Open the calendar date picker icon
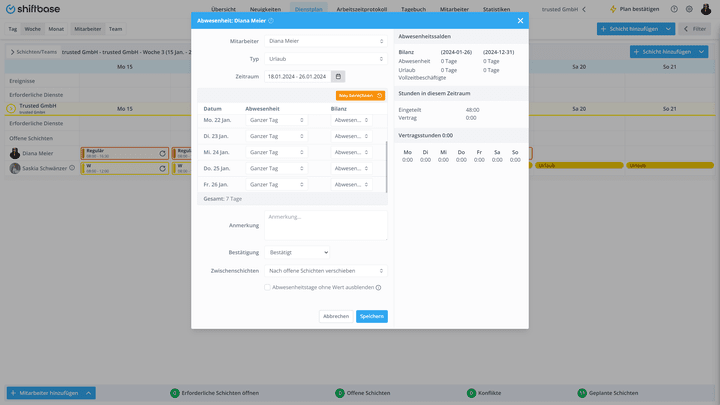This screenshot has height=405, width=720. click(338, 77)
